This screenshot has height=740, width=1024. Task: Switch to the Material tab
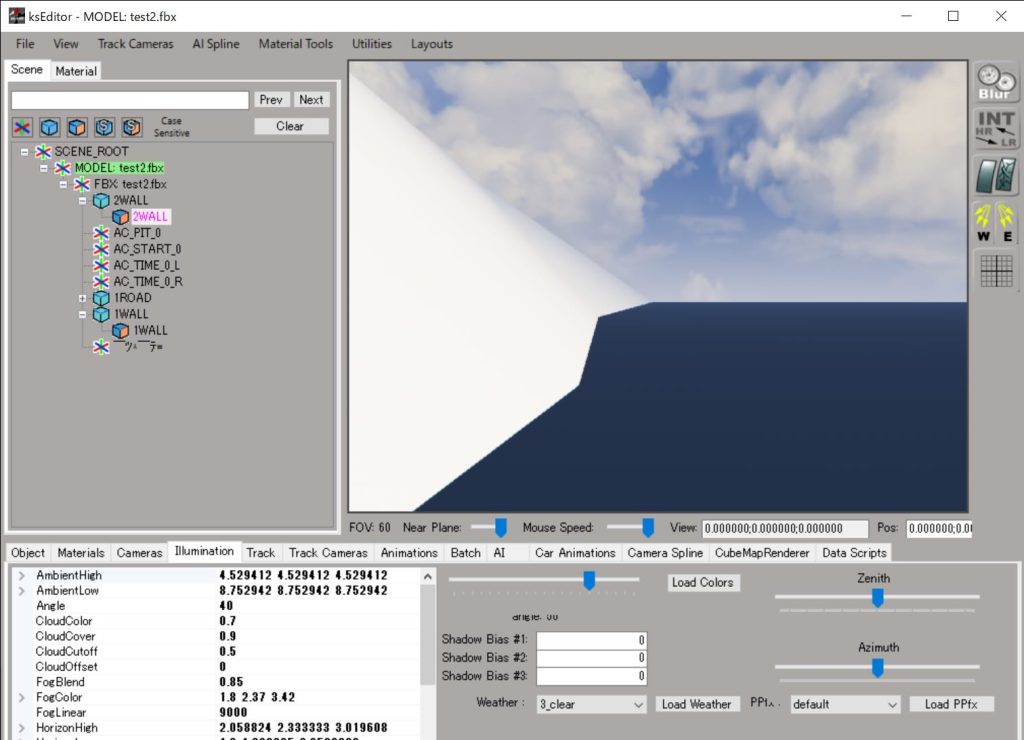point(76,71)
